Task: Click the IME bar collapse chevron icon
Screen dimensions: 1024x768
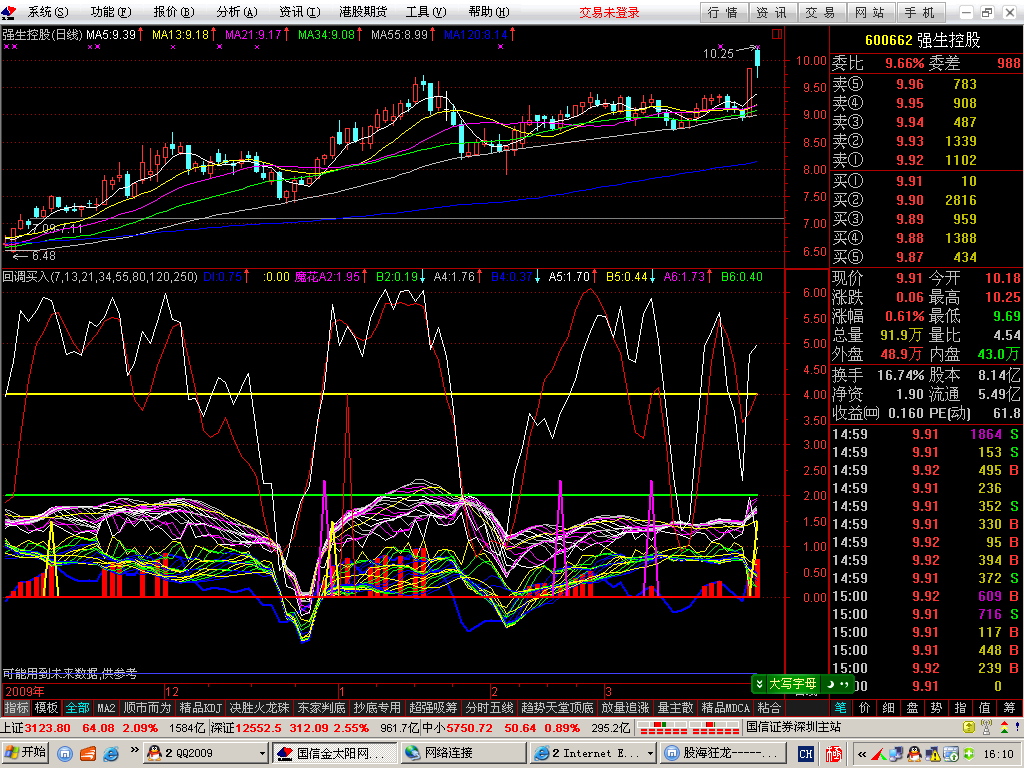Action: click(760, 684)
